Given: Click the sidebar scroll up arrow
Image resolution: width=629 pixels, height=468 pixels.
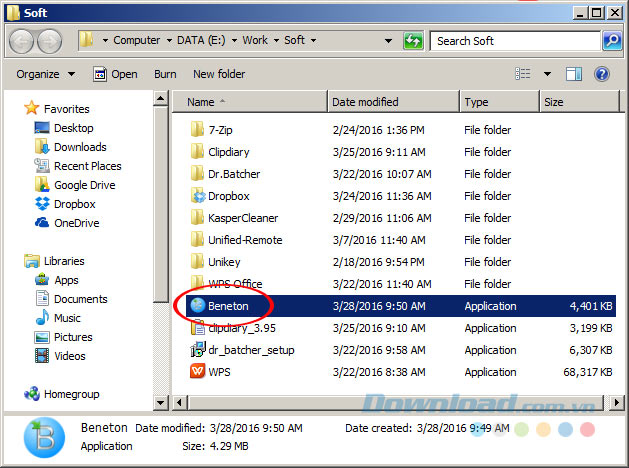Looking at the screenshot, I should coord(160,99).
